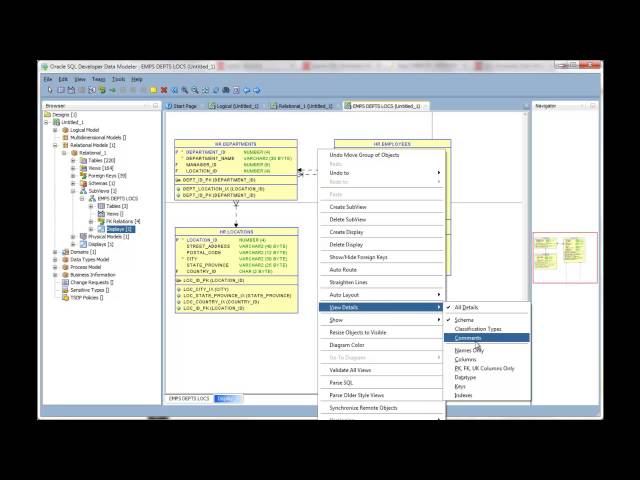Viewport: 640px width, 480px height.
Task: Click the SubViews [1] tree icon
Action: coord(83,191)
